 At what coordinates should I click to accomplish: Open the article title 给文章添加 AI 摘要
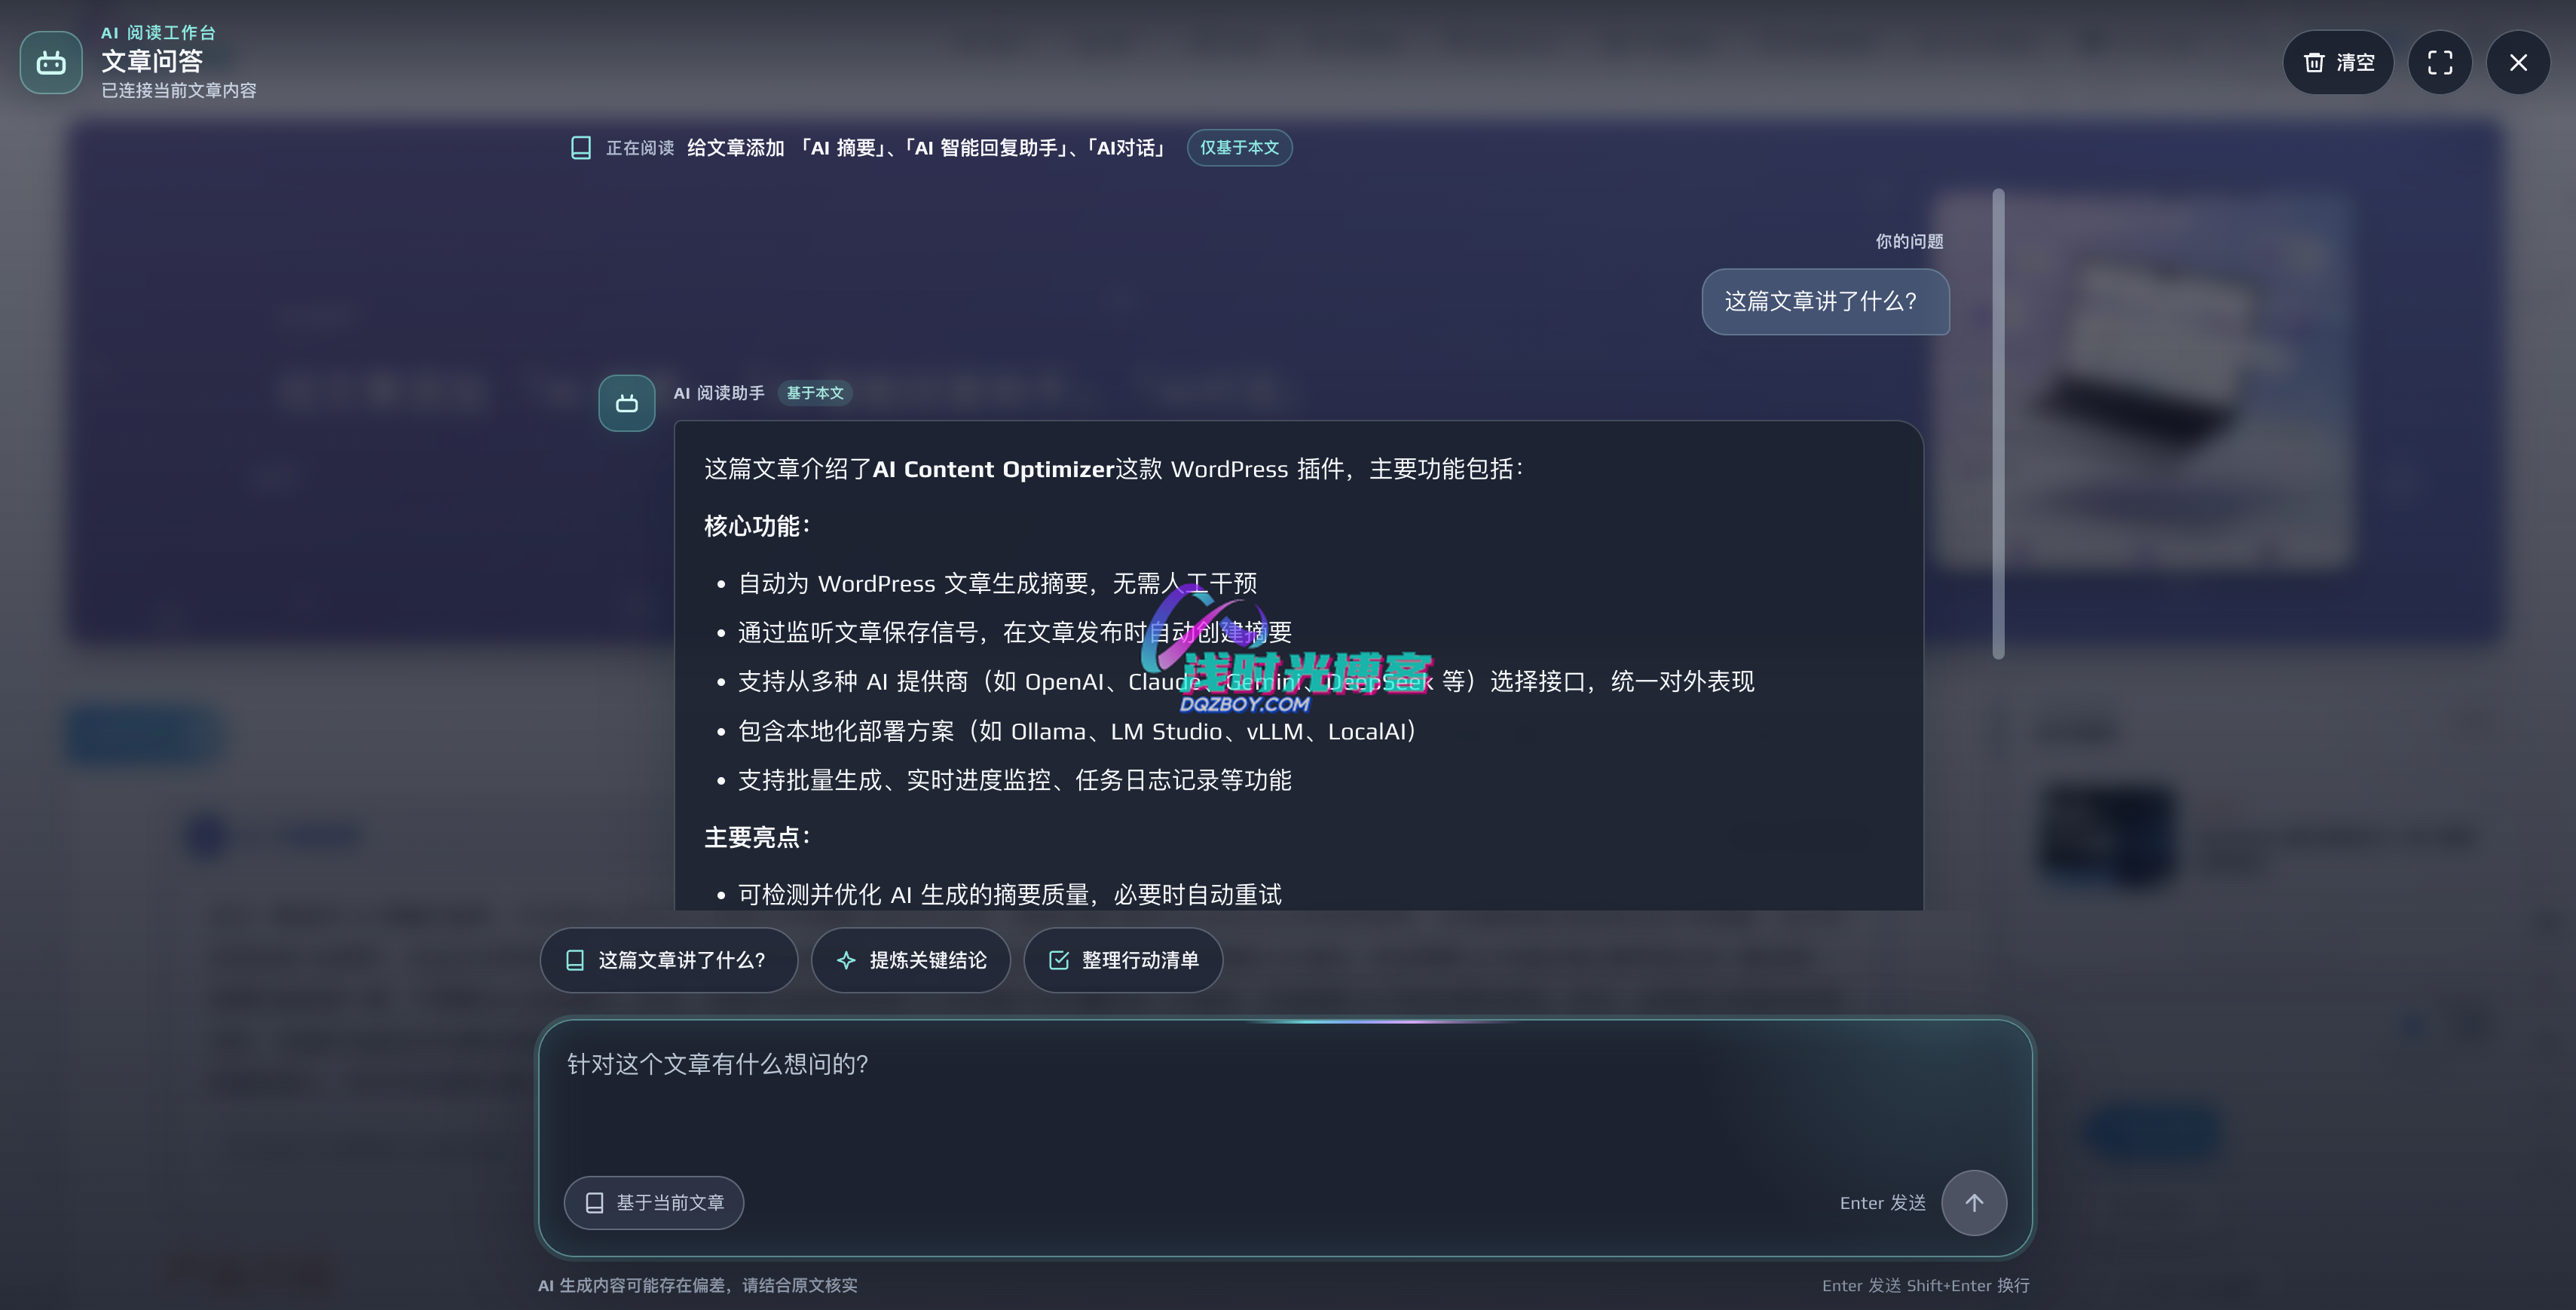pos(926,148)
